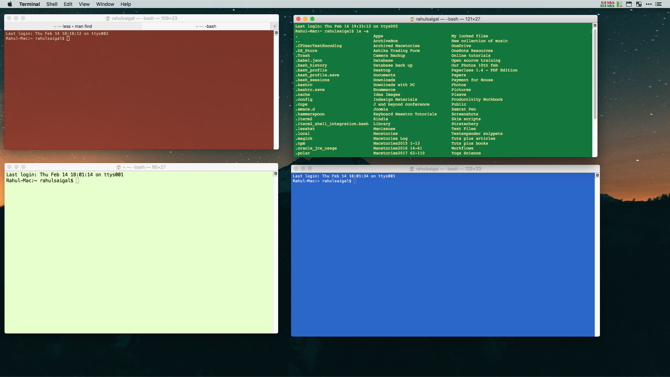
Task: Open the Apple menu
Action: click(9, 4)
